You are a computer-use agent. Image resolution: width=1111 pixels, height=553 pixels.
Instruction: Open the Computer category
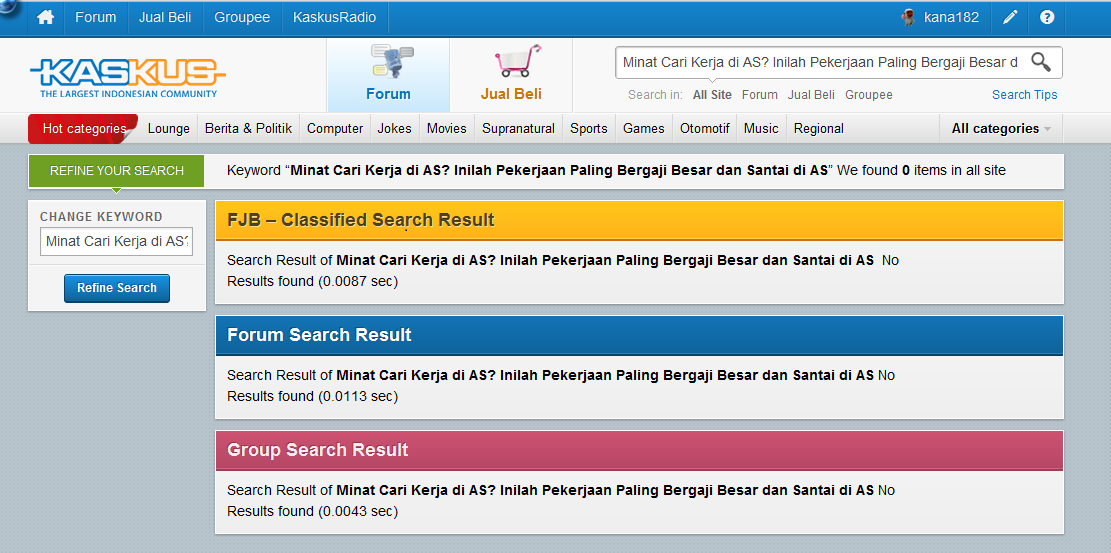click(335, 128)
